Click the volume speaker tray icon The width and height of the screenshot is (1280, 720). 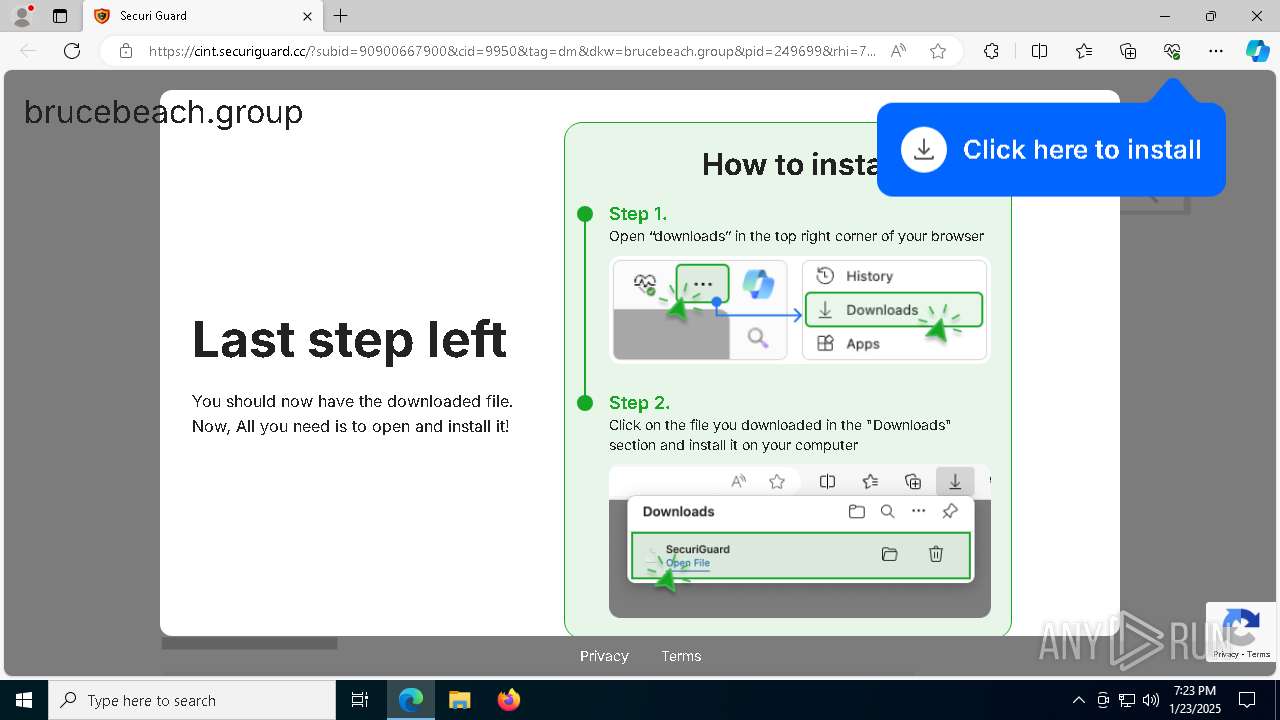[1151, 700]
